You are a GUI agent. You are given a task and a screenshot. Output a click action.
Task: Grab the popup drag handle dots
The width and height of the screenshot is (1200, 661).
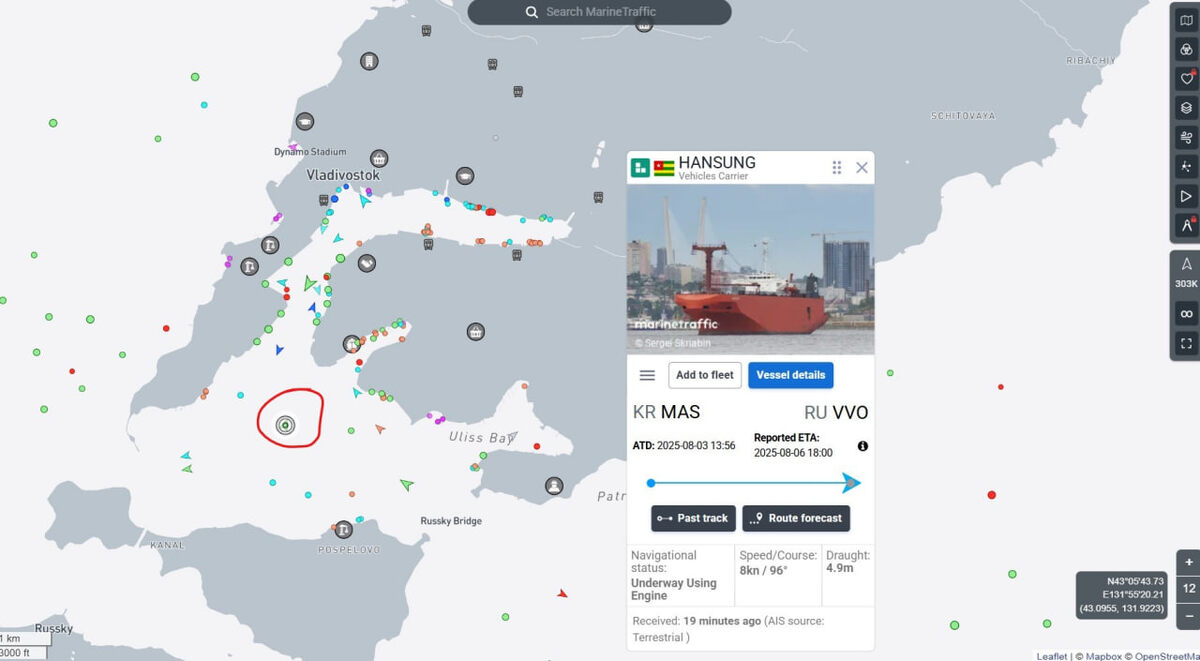coord(837,168)
